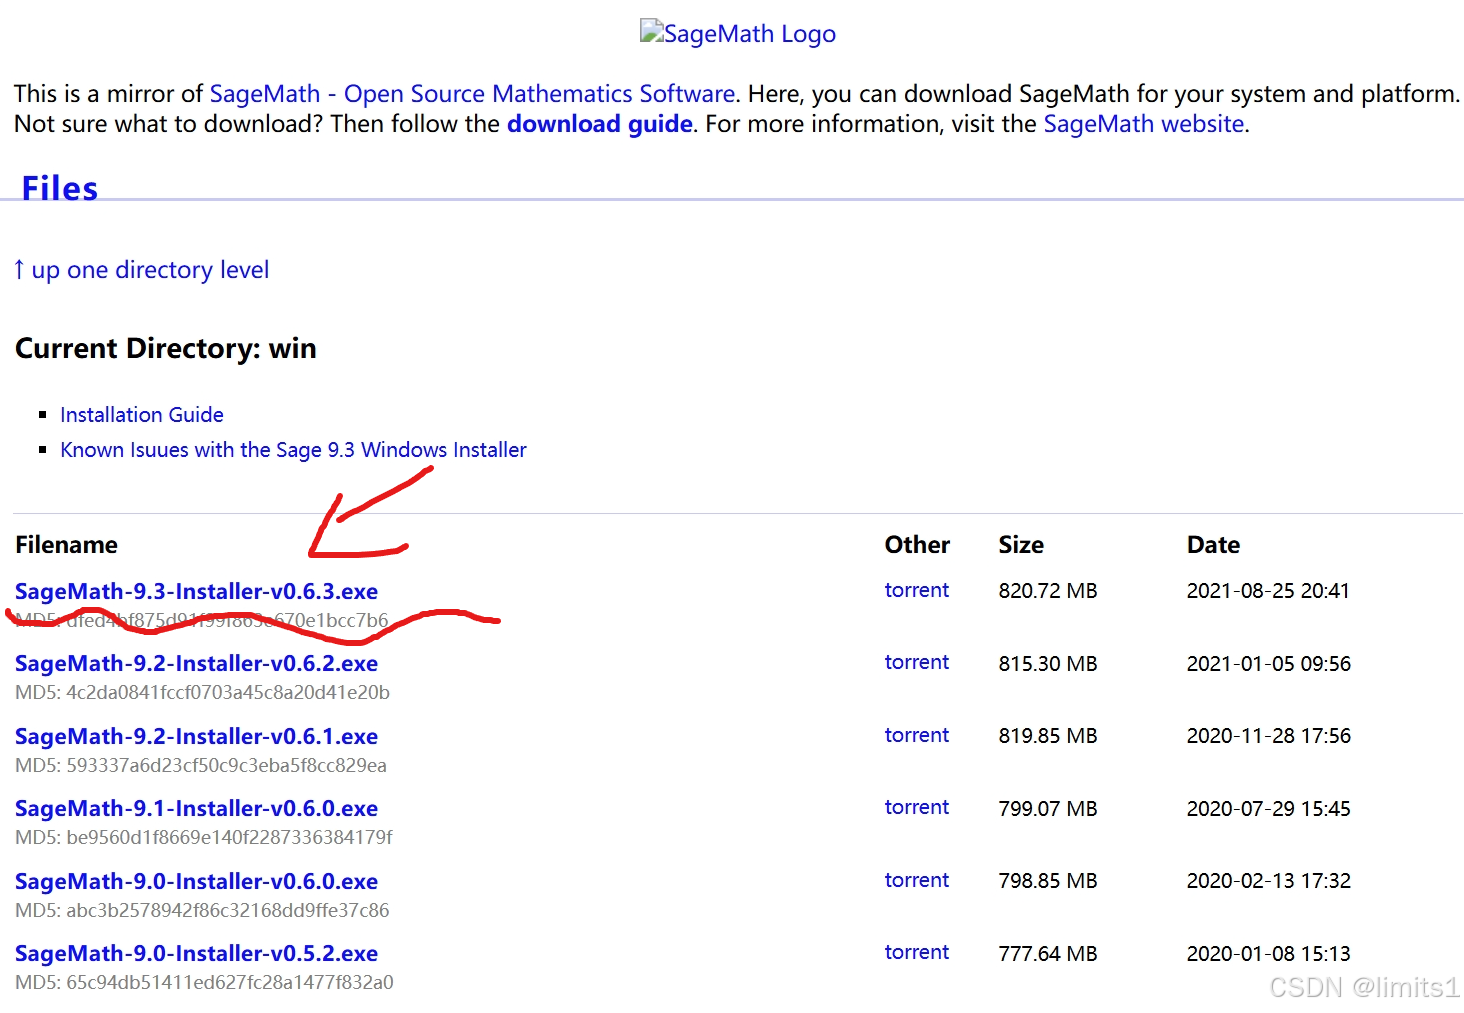Image resolution: width=1464 pixels, height=1013 pixels.
Task: Download SageMath-9.0-Installer-v0.6.0.exe
Action: (x=196, y=882)
